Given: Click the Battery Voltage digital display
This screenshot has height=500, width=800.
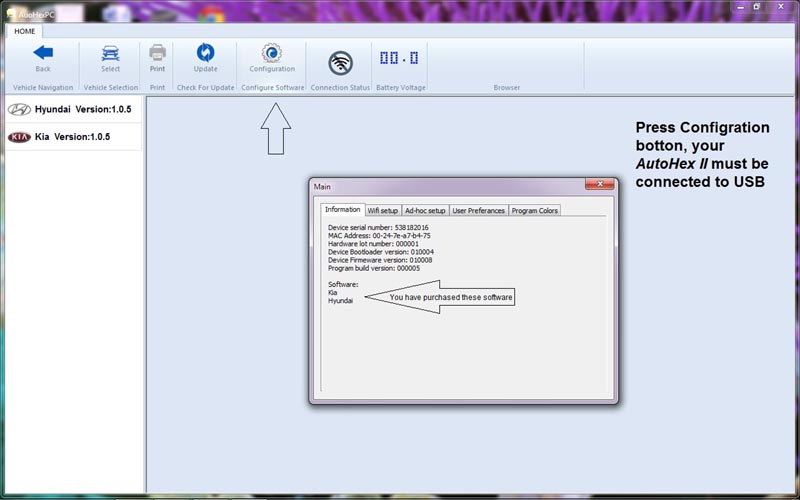Looking at the screenshot, I should coord(399,58).
